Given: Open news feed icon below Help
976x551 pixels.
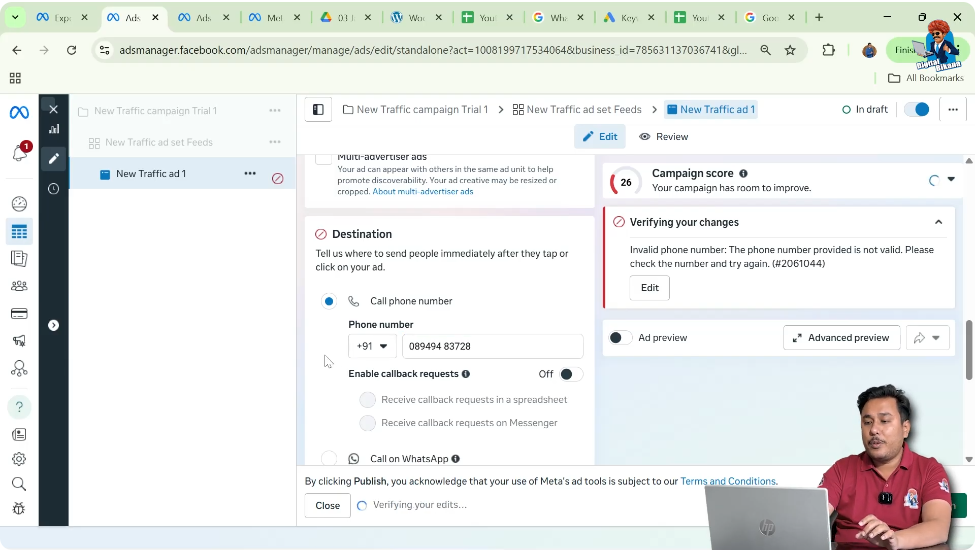Looking at the screenshot, I should coord(19,435).
